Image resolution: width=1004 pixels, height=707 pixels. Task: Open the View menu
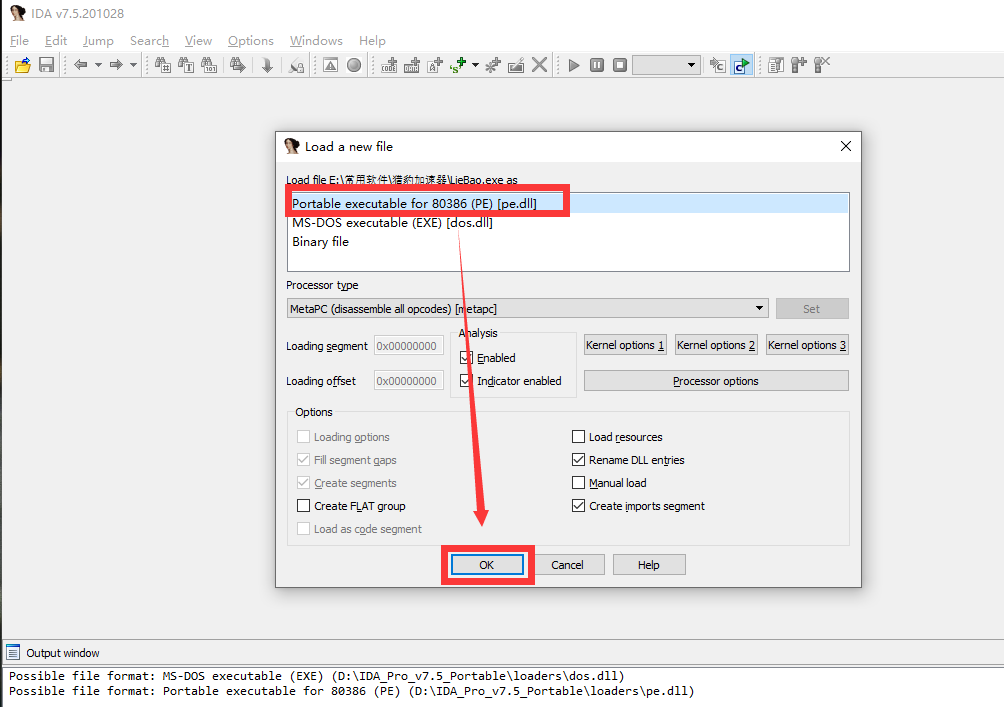click(198, 40)
